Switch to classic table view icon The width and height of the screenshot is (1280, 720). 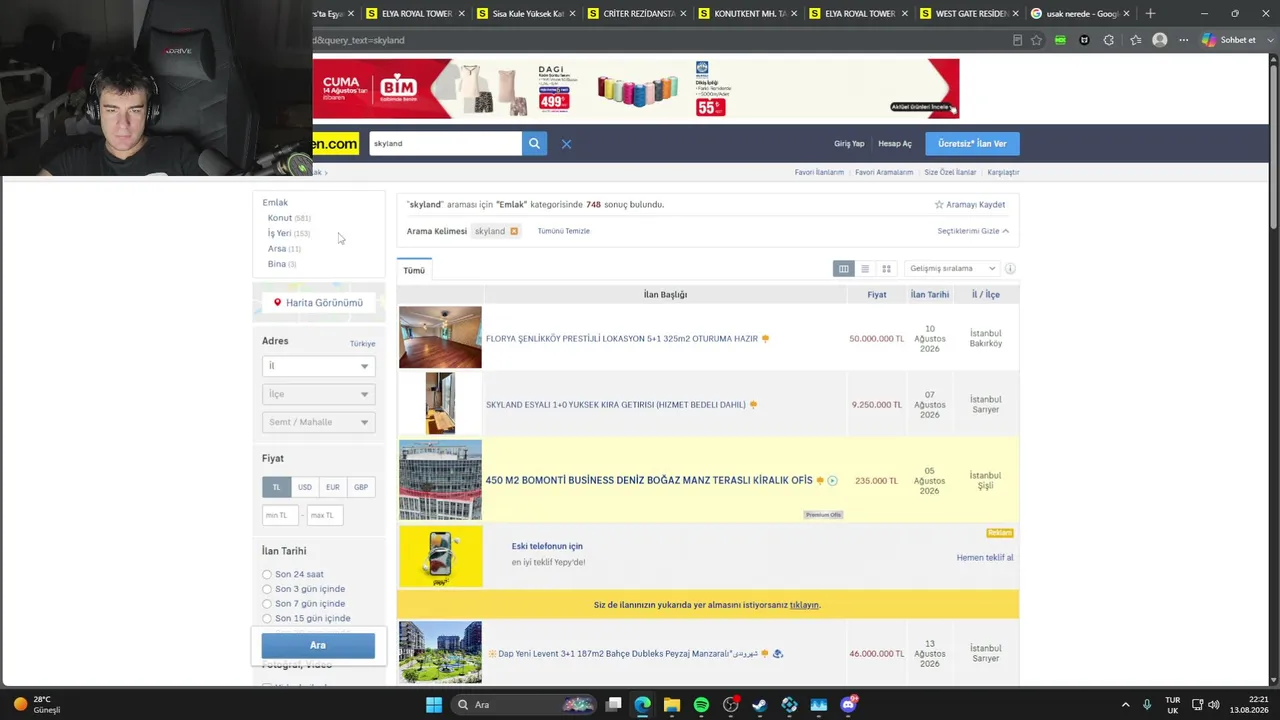pyautogui.click(x=844, y=268)
